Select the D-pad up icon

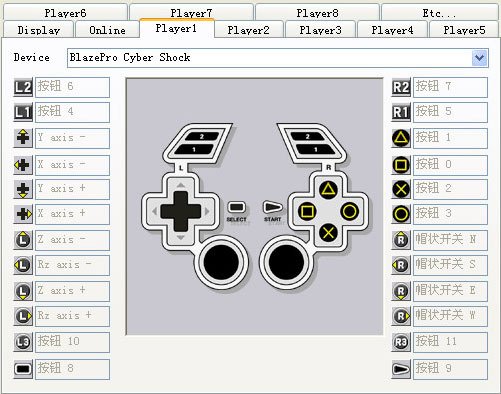pos(23,138)
